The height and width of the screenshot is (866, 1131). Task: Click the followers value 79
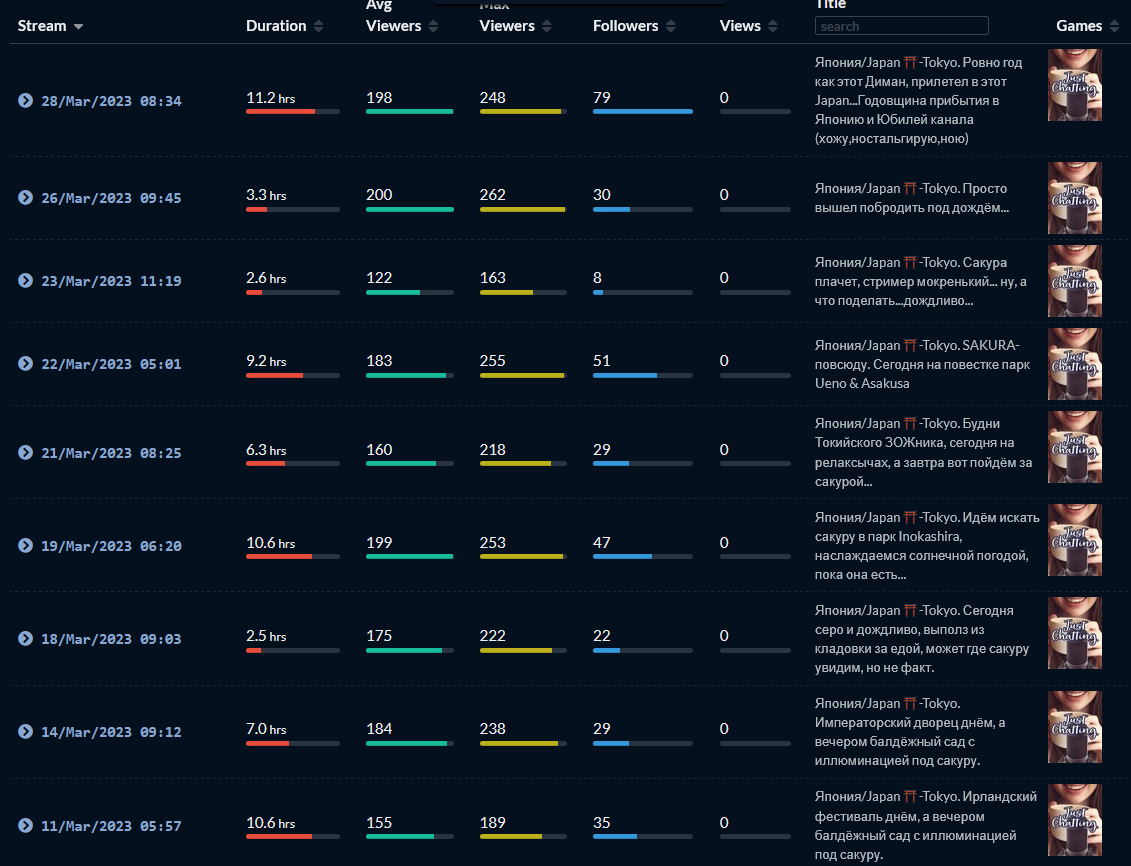click(602, 97)
